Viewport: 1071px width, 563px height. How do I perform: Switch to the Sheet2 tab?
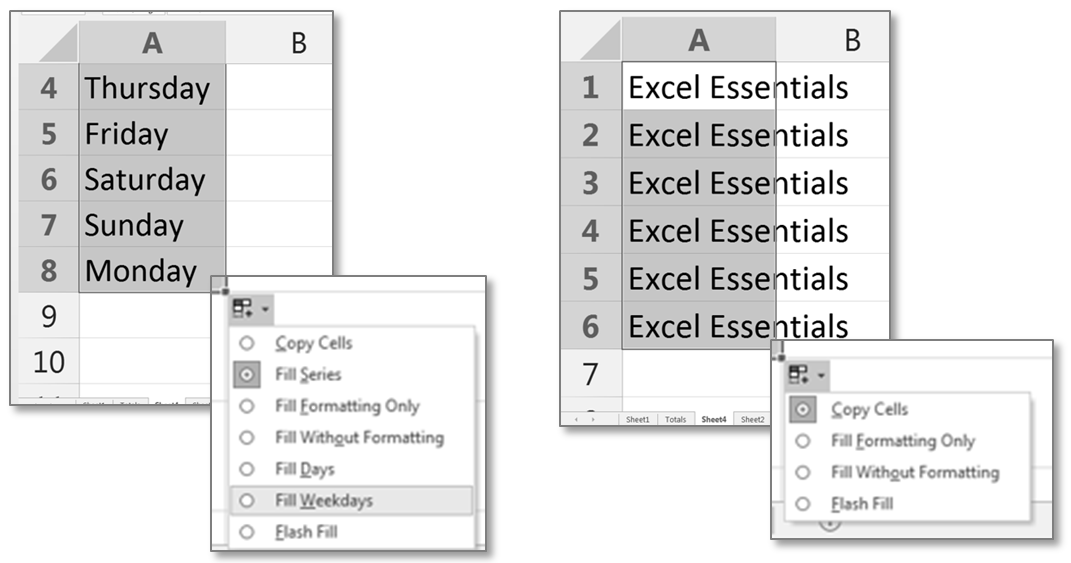[752, 420]
